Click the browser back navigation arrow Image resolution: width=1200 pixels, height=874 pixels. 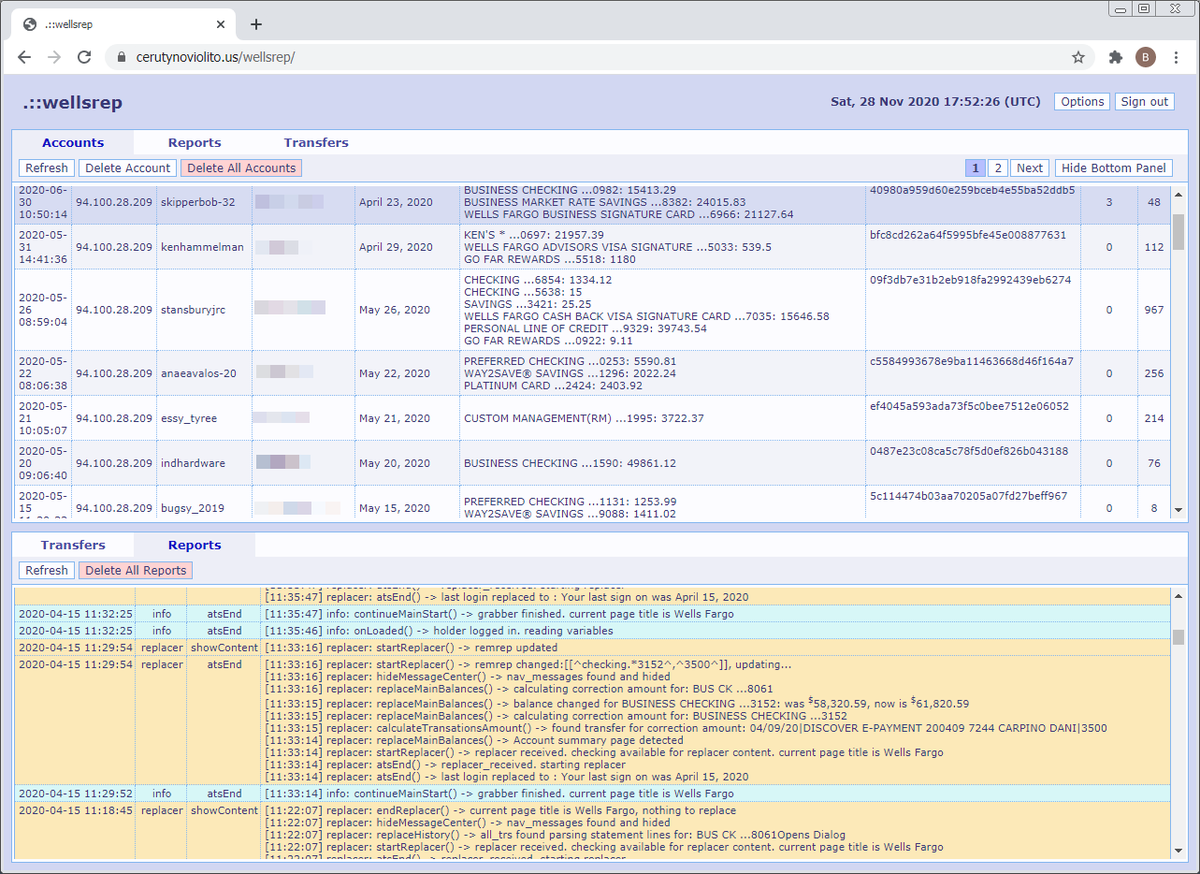(x=24, y=57)
